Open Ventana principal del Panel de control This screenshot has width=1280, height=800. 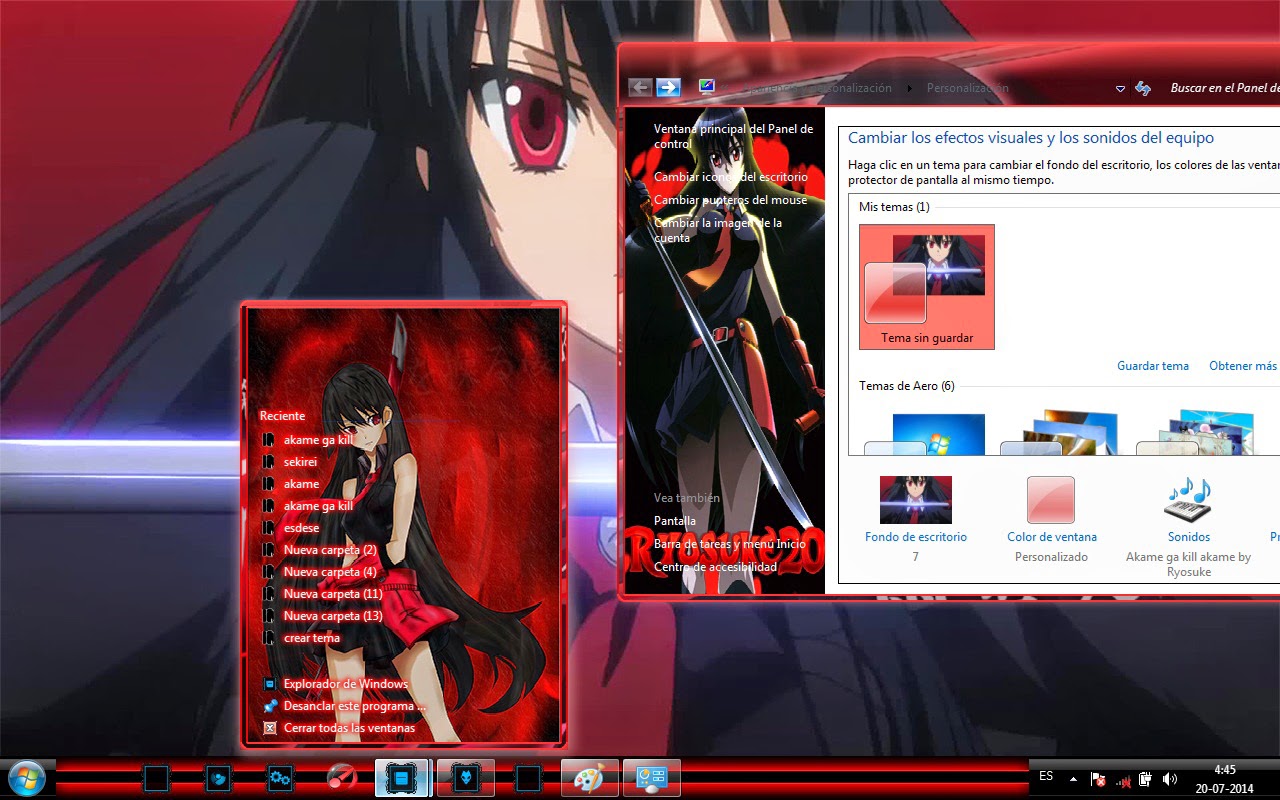pyautogui.click(x=733, y=136)
